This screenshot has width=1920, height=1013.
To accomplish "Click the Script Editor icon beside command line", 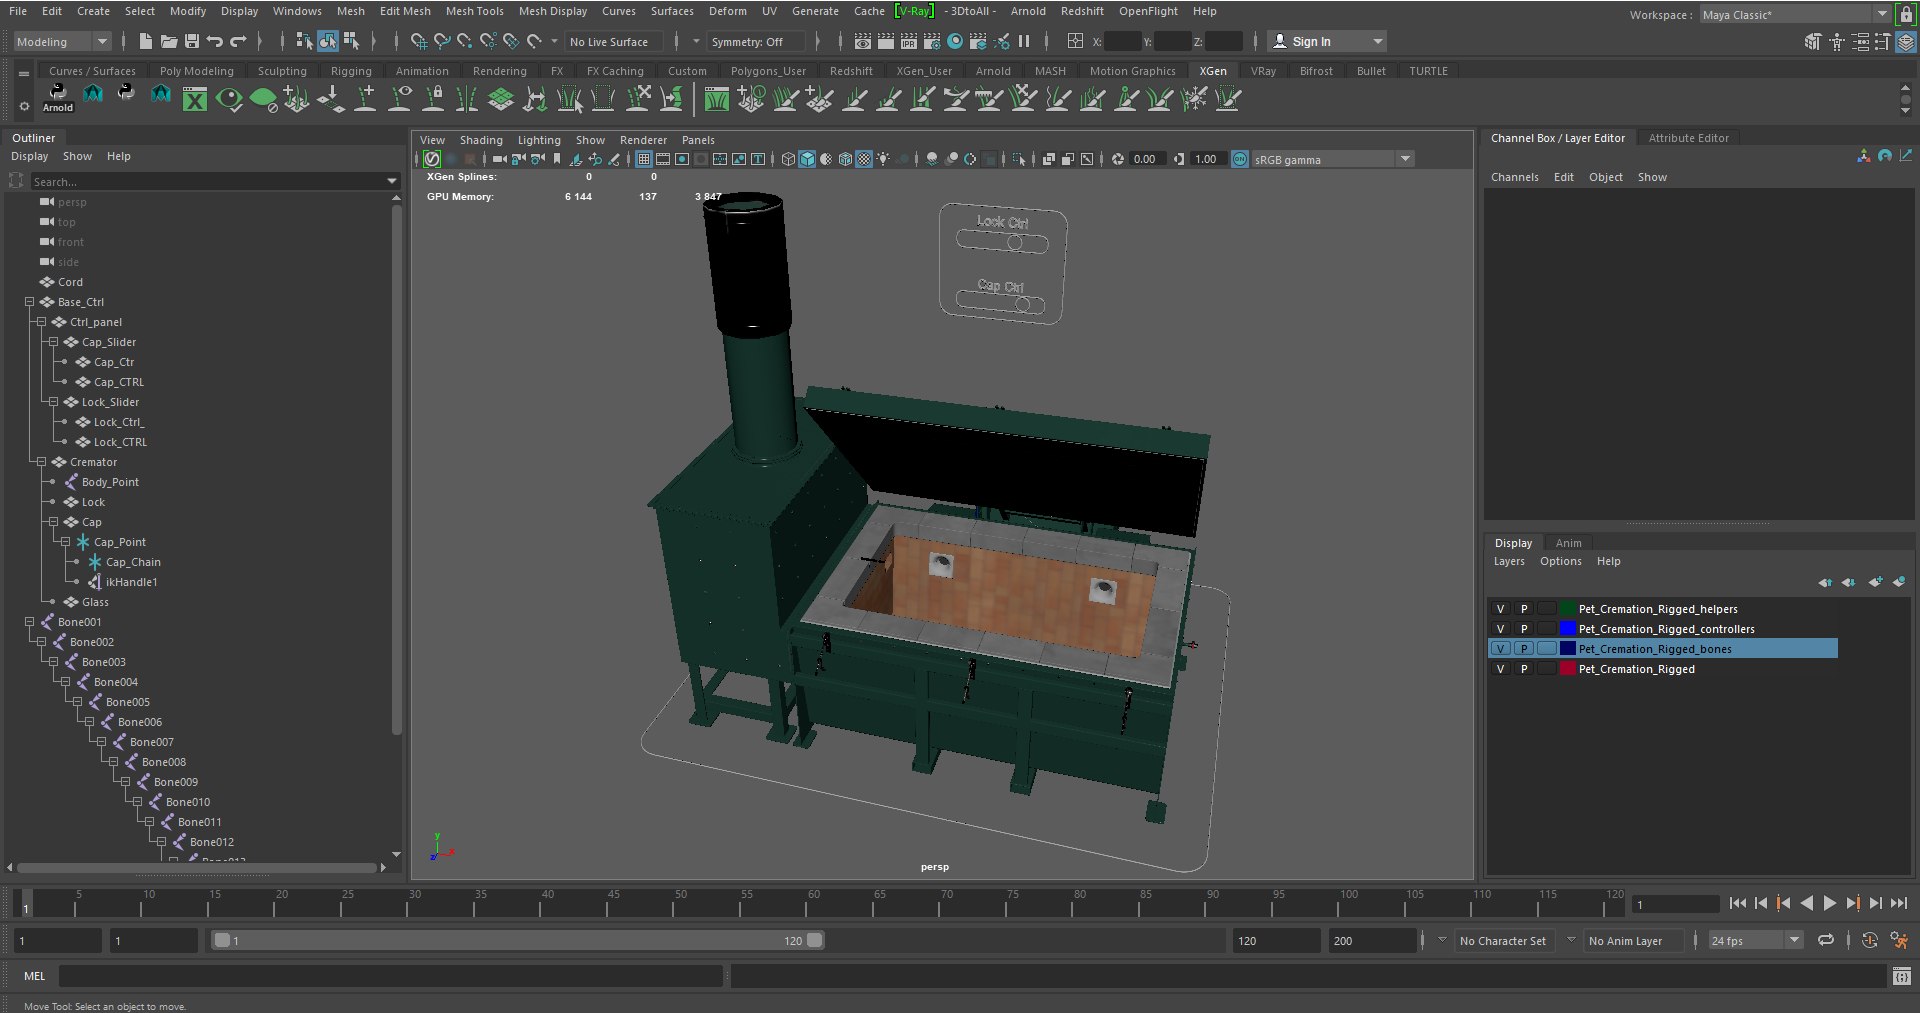I will tap(1902, 976).
